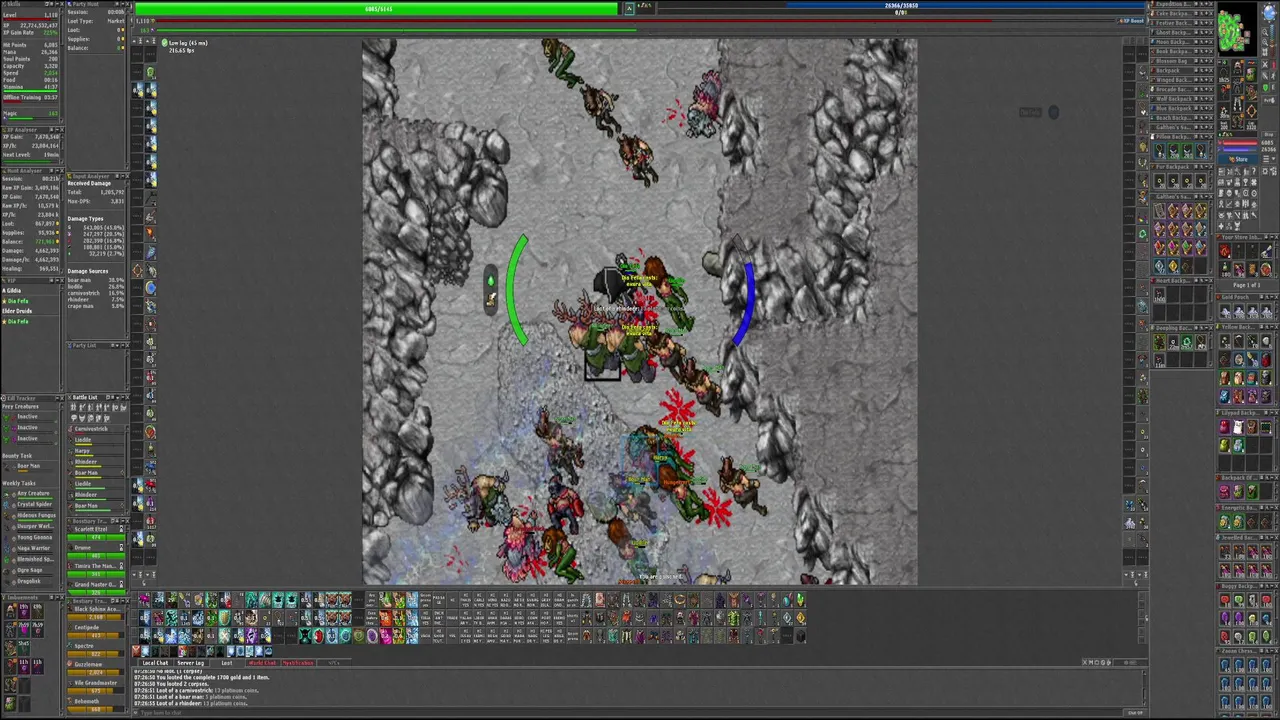Click first Battle List filter icon
The height and width of the screenshot is (720, 1280).
73,408
